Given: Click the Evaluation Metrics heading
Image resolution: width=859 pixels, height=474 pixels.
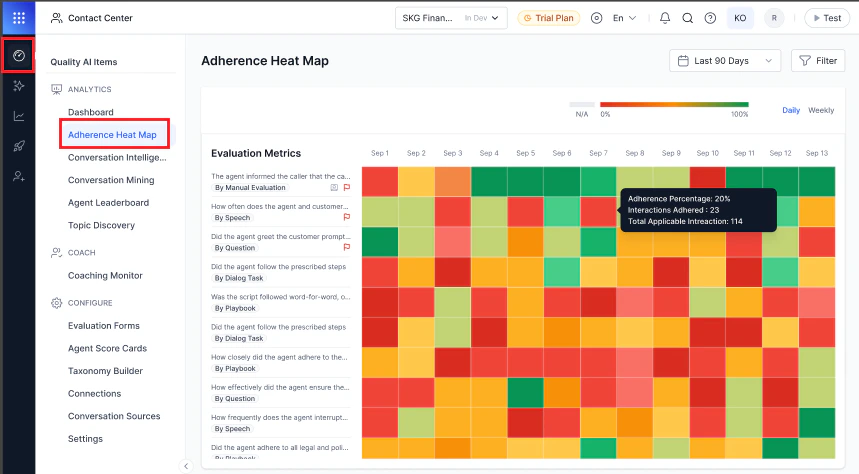Looking at the screenshot, I should (256, 153).
